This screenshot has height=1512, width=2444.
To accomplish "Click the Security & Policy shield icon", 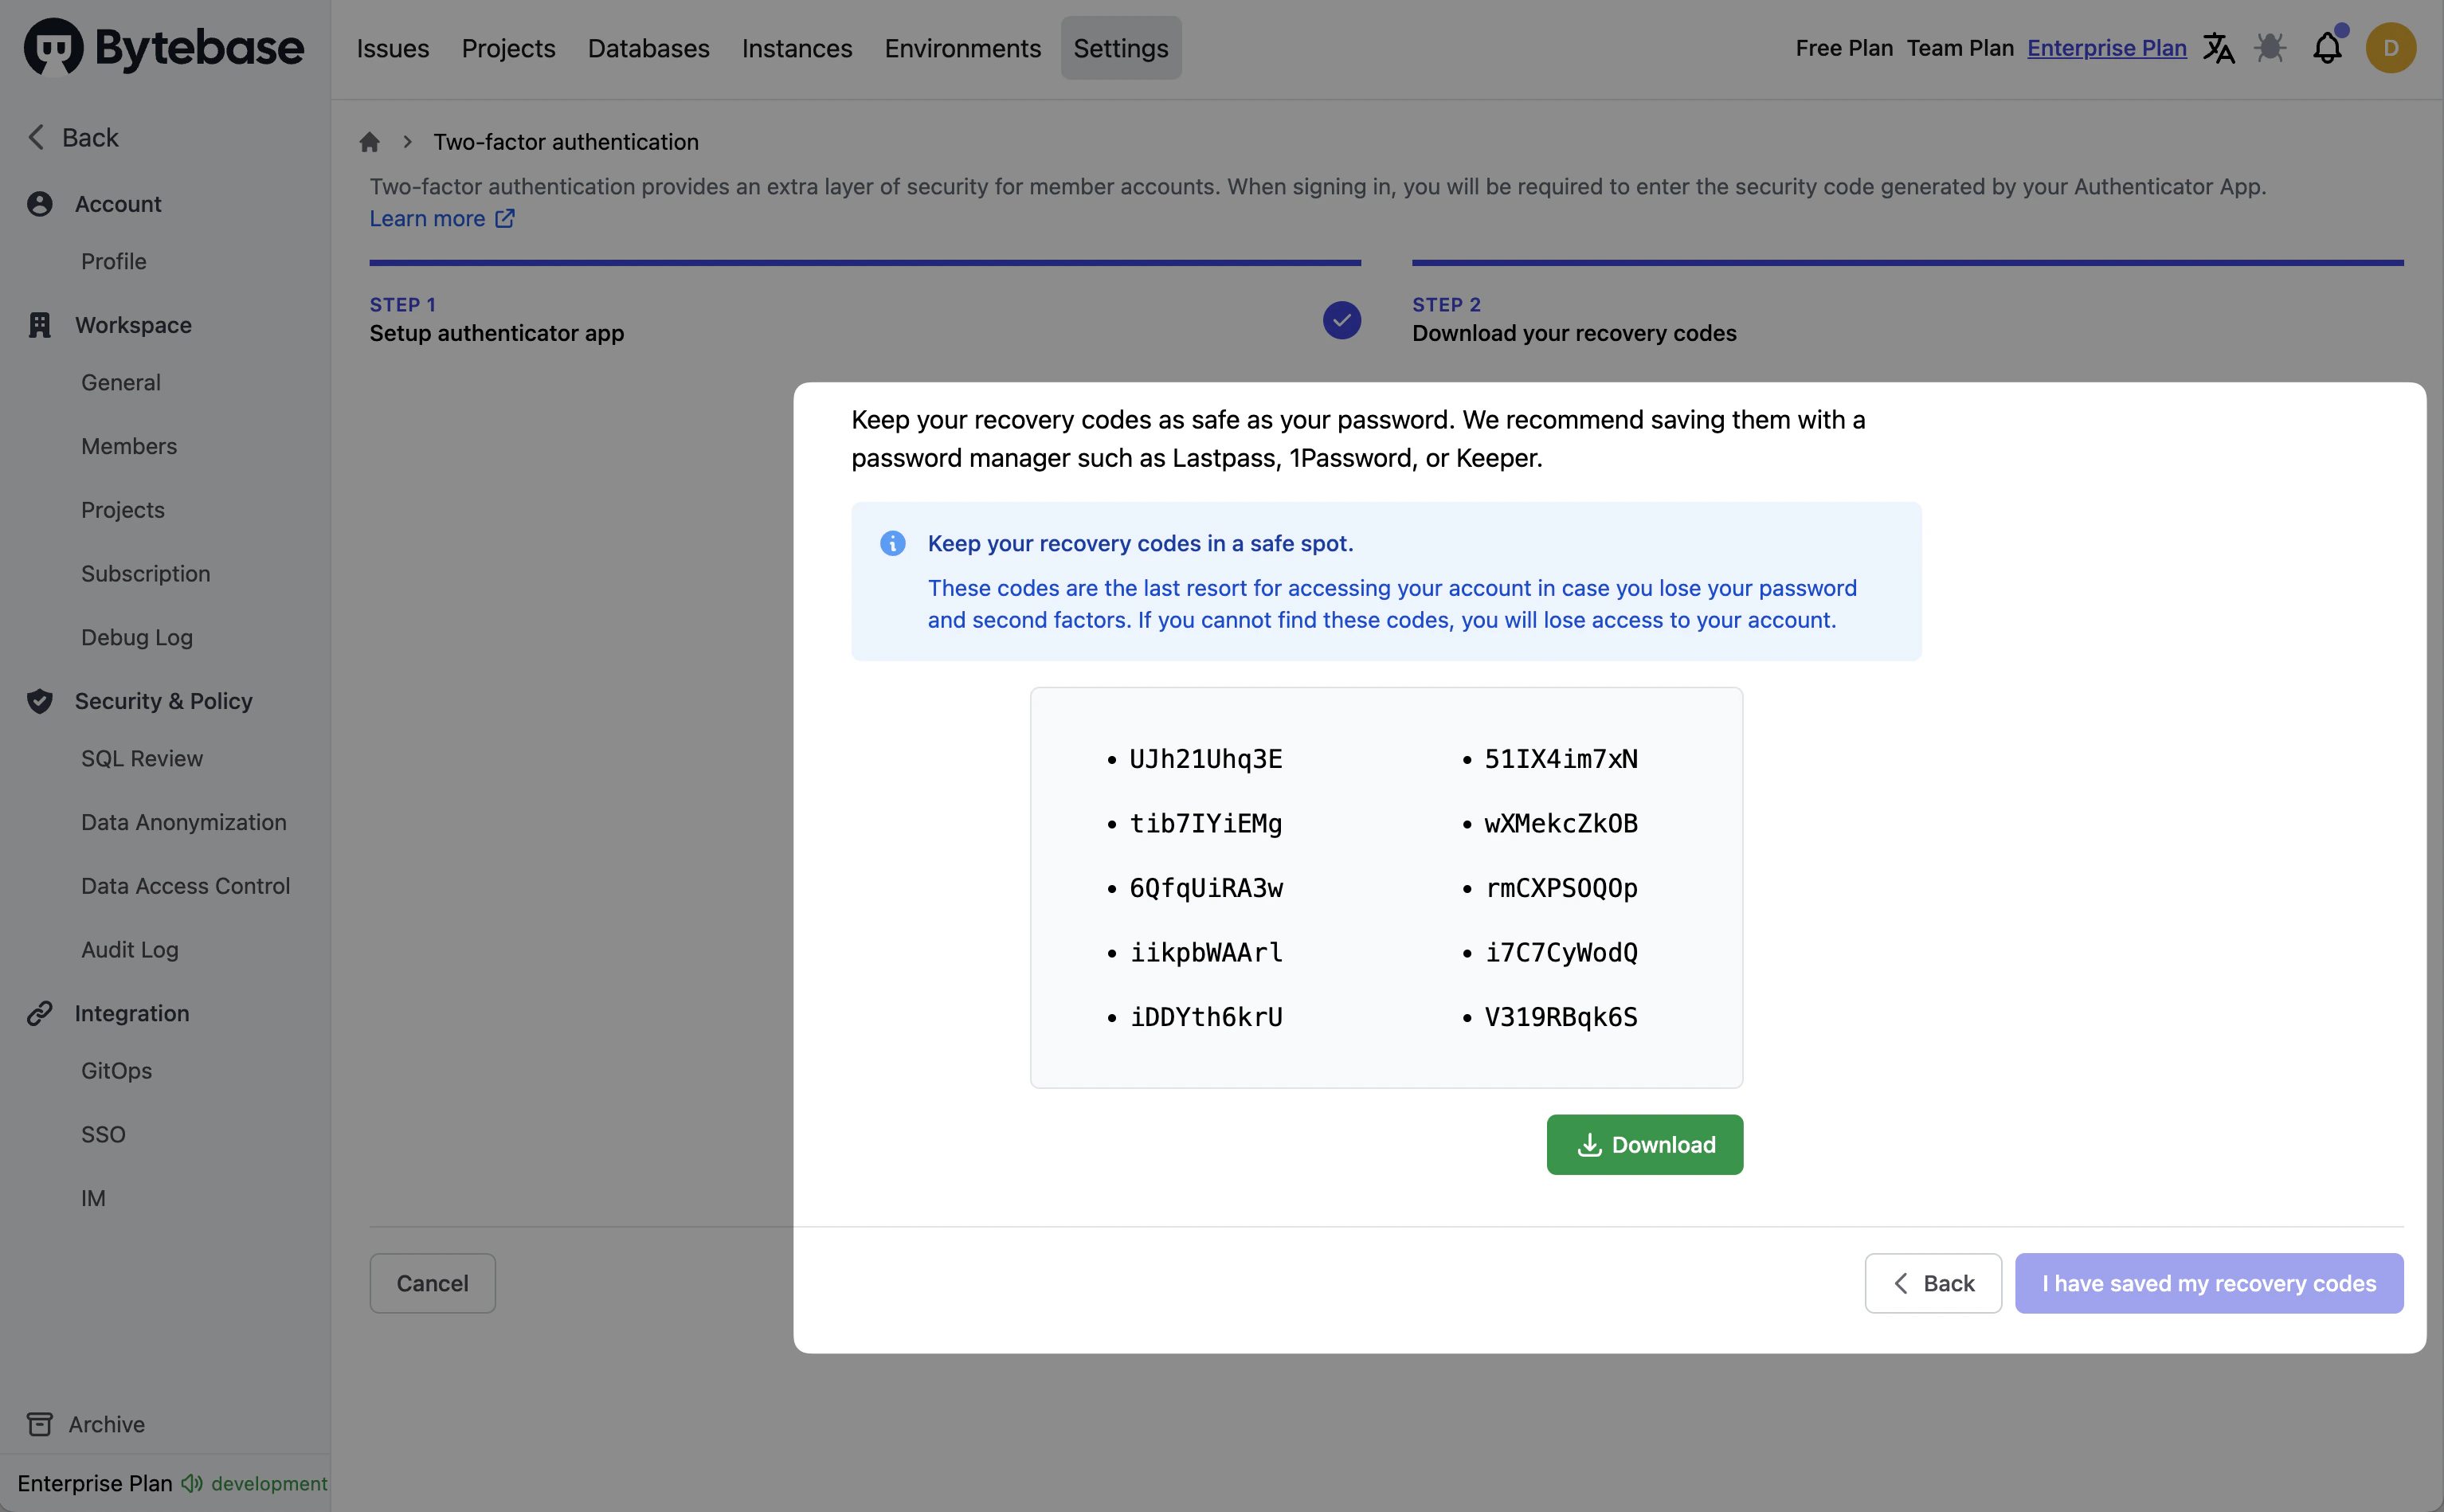I will tap(39, 701).
